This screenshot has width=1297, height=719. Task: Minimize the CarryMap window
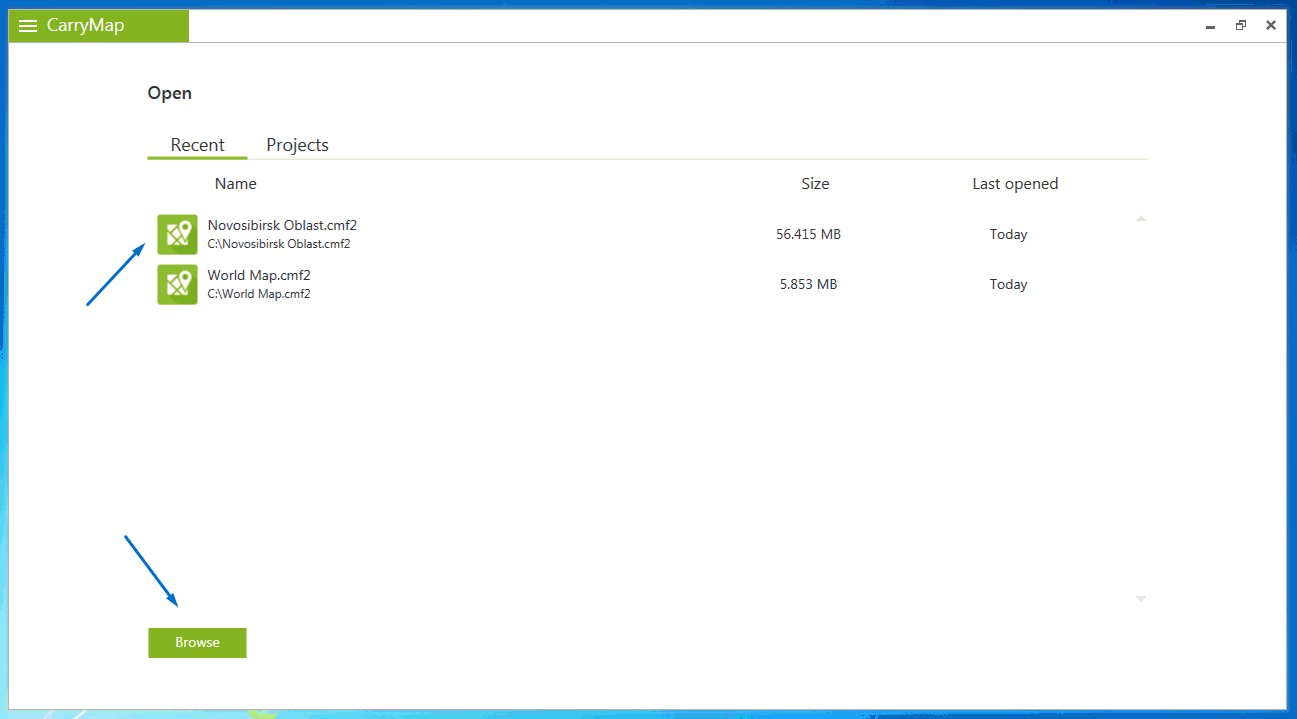[x=1211, y=26]
